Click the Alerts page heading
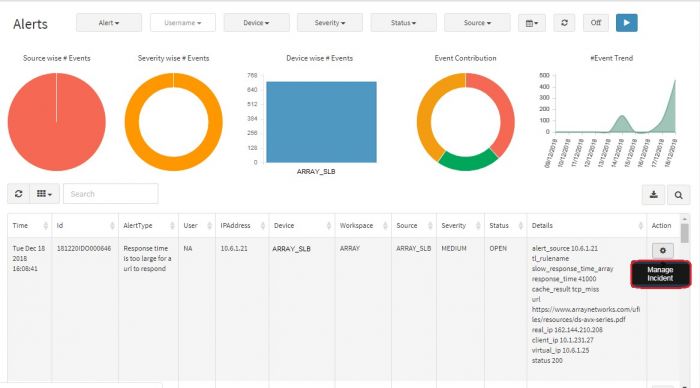The height and width of the screenshot is (388, 700). coord(30,24)
